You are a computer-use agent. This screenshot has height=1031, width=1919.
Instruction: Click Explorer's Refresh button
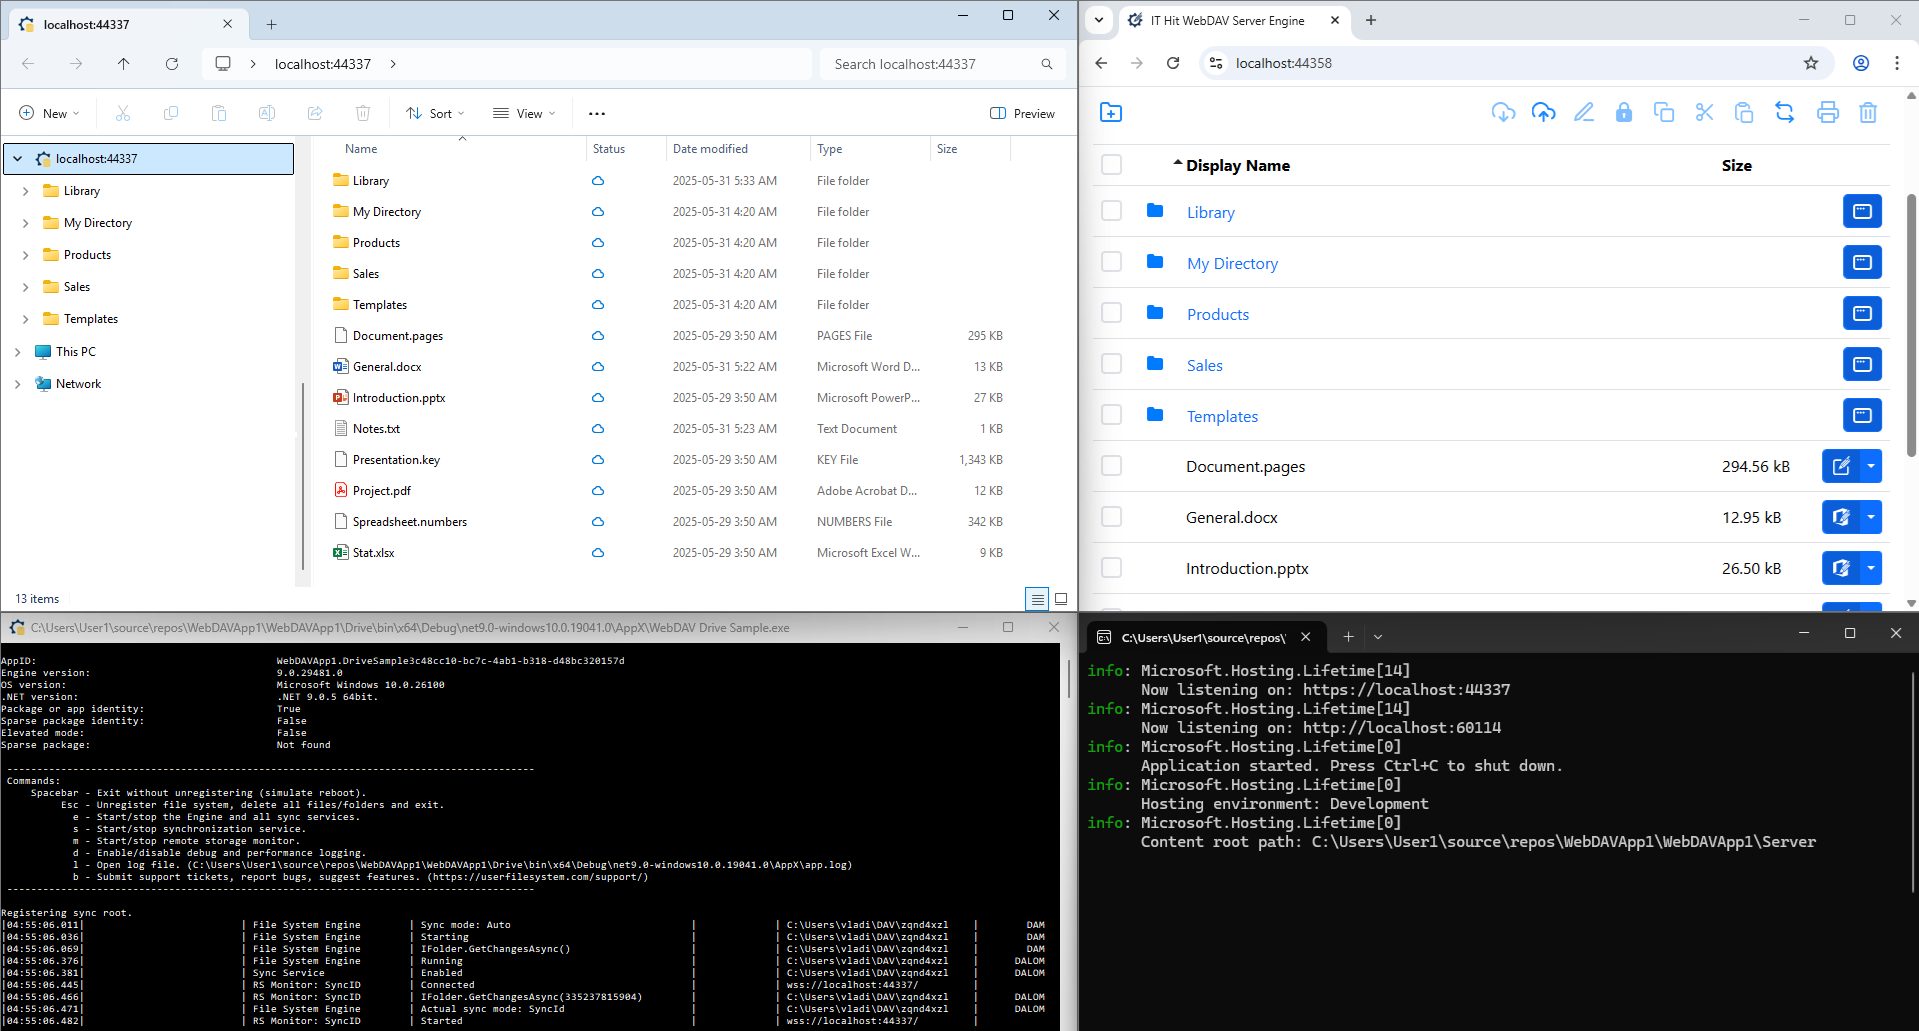tap(172, 64)
